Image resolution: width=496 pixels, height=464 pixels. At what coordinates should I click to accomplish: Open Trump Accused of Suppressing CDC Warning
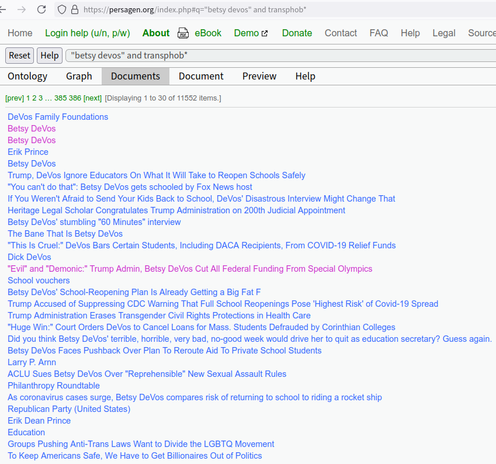click(x=223, y=304)
